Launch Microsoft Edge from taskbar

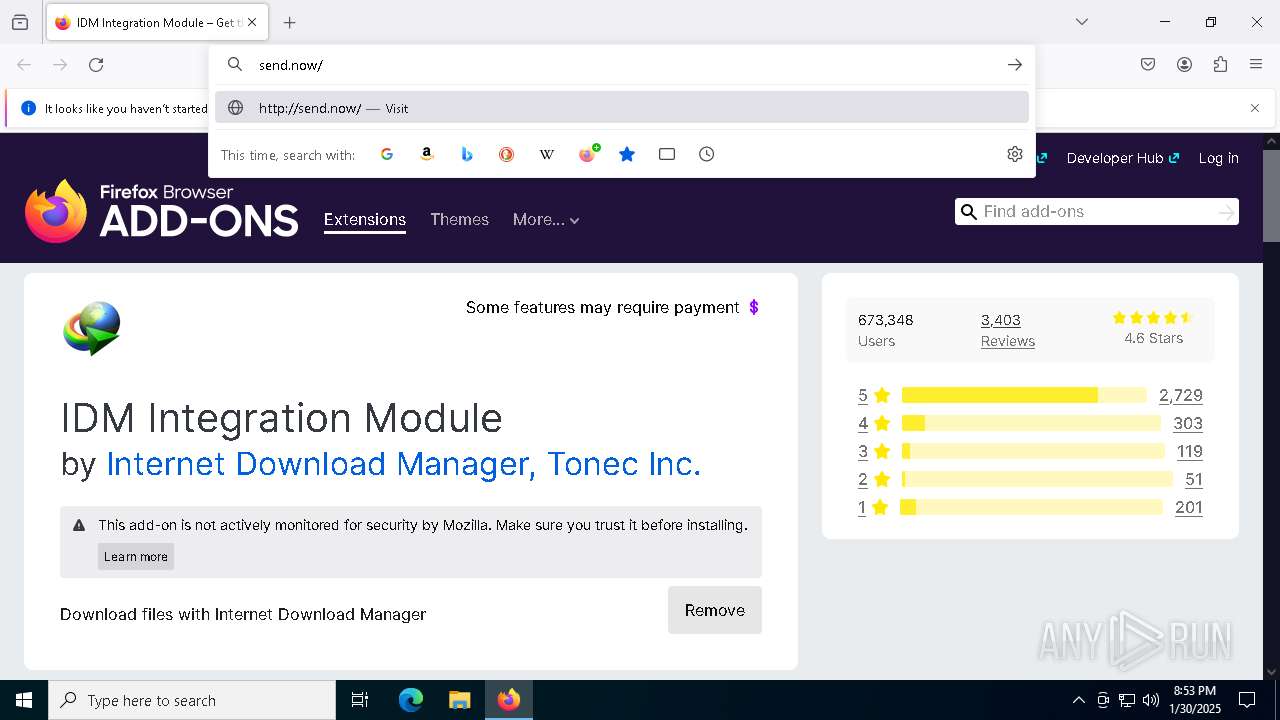pos(411,700)
